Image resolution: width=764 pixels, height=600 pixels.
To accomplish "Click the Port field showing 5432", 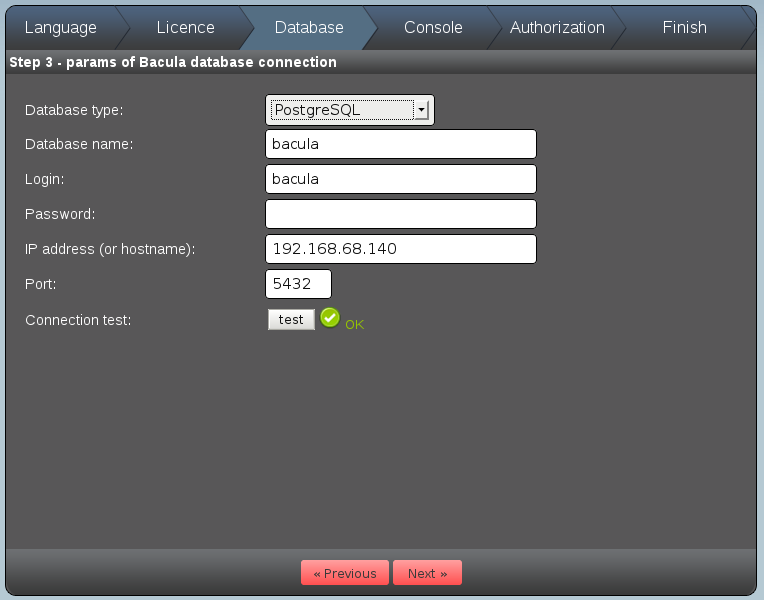I will (298, 284).
